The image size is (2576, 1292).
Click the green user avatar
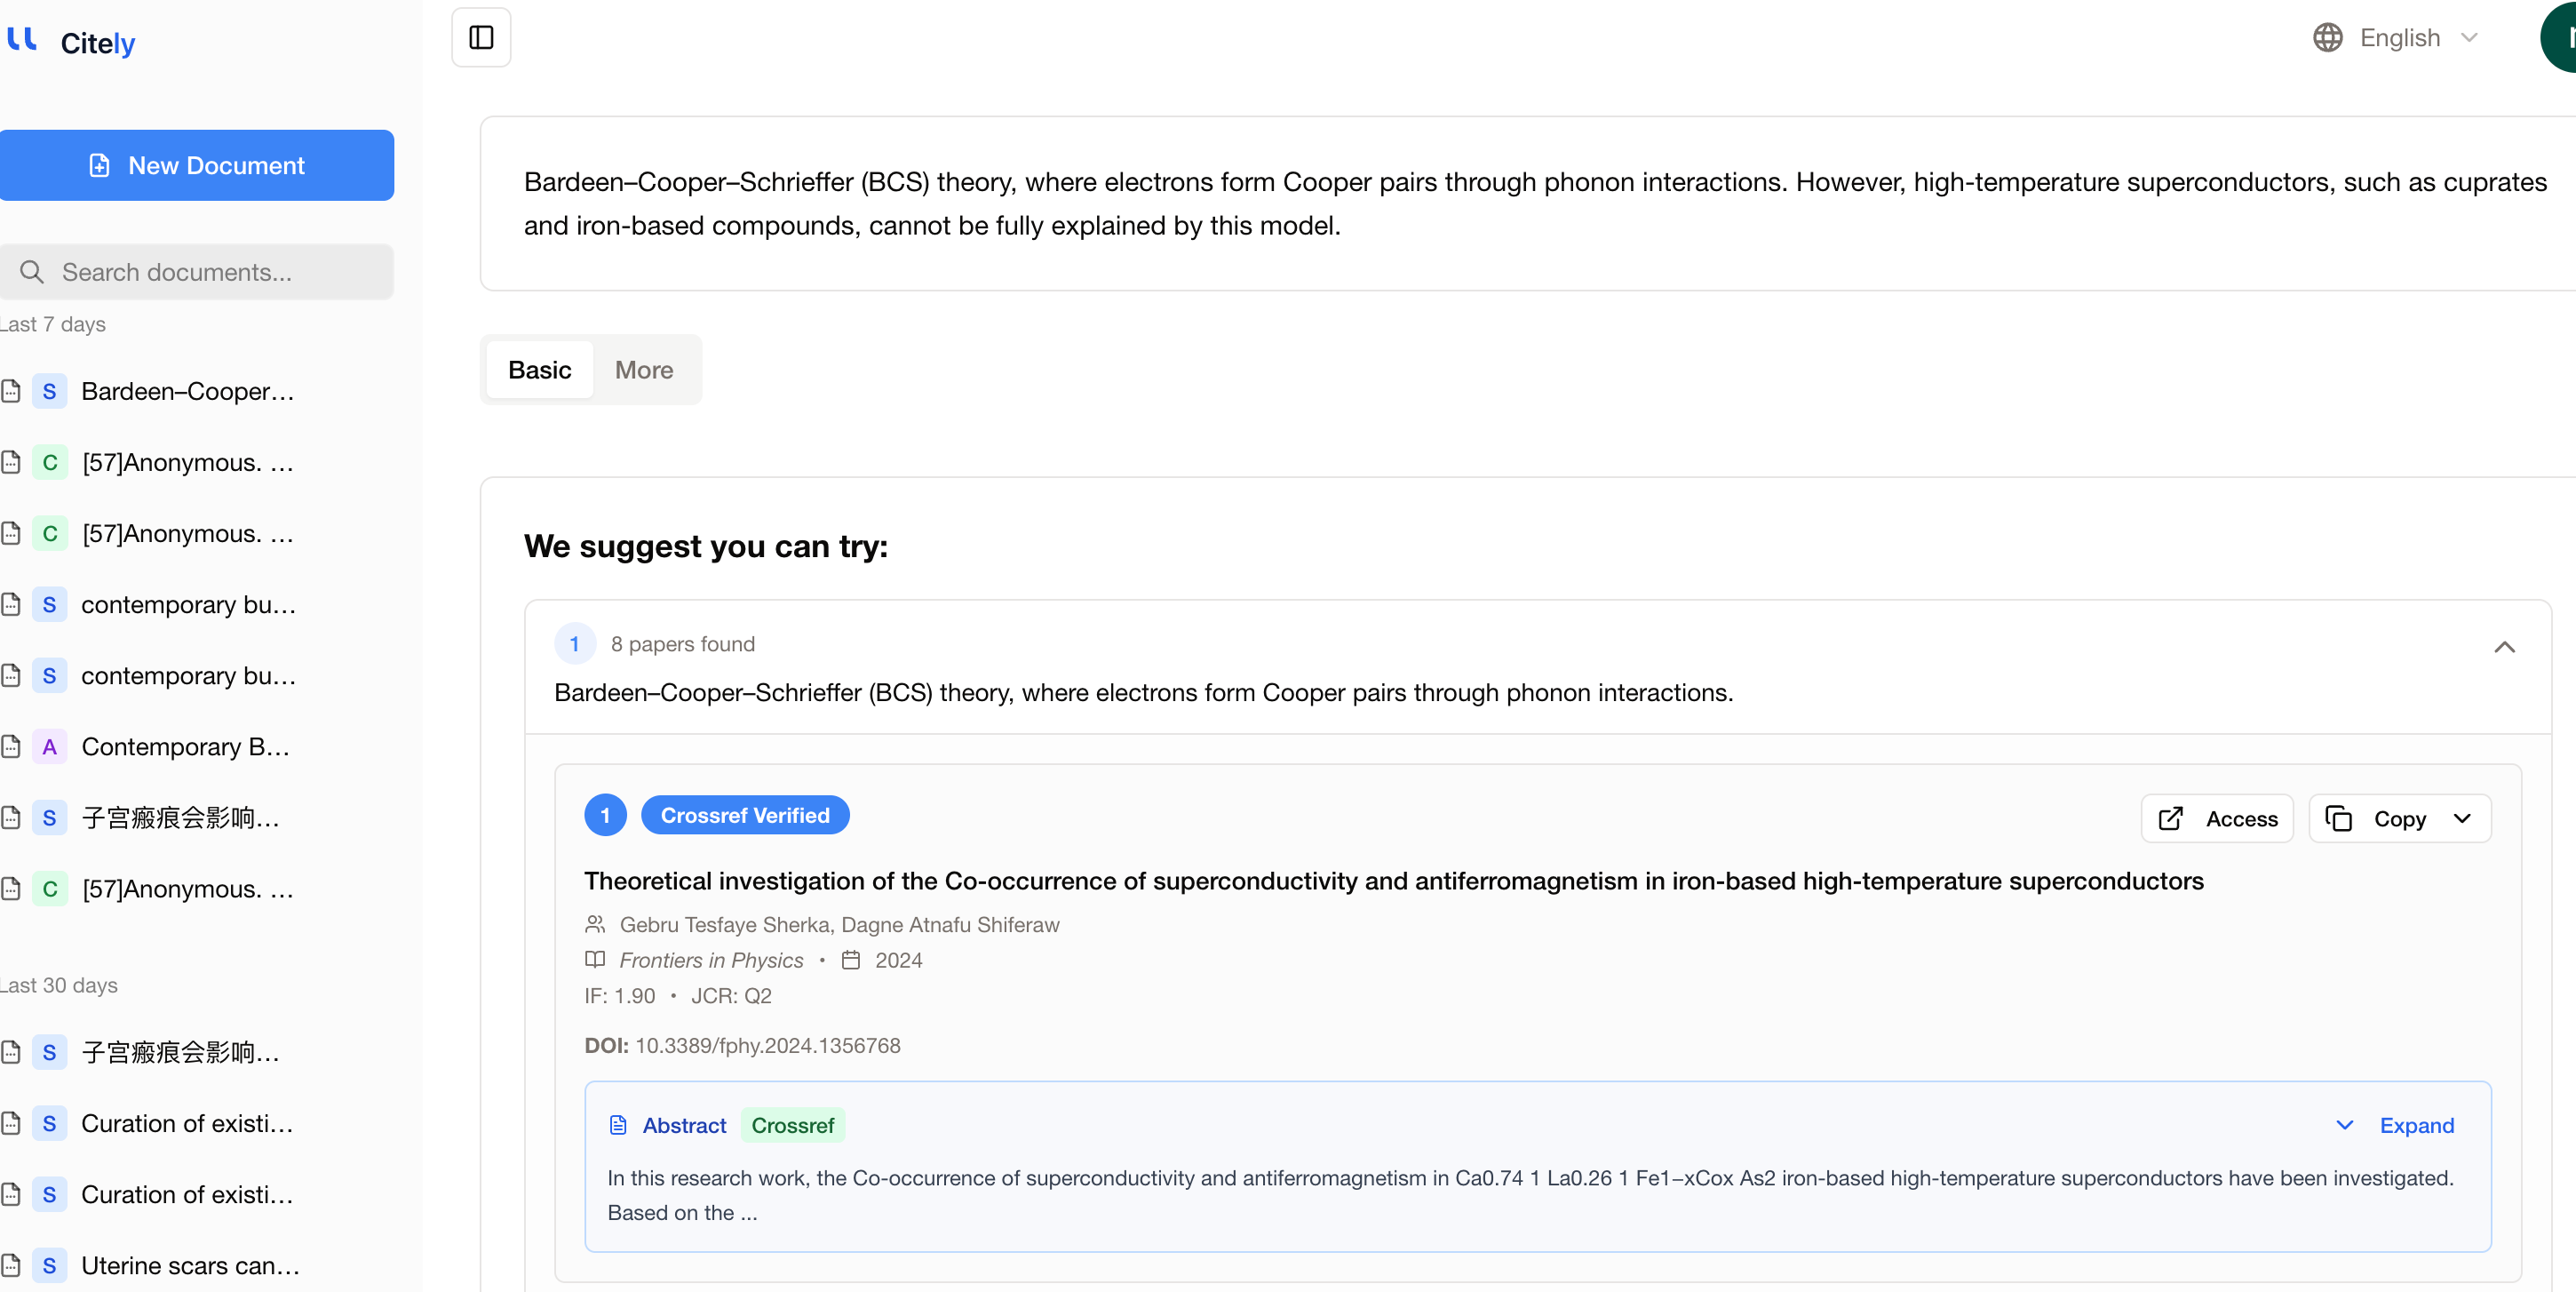pyautogui.click(x=2562, y=38)
